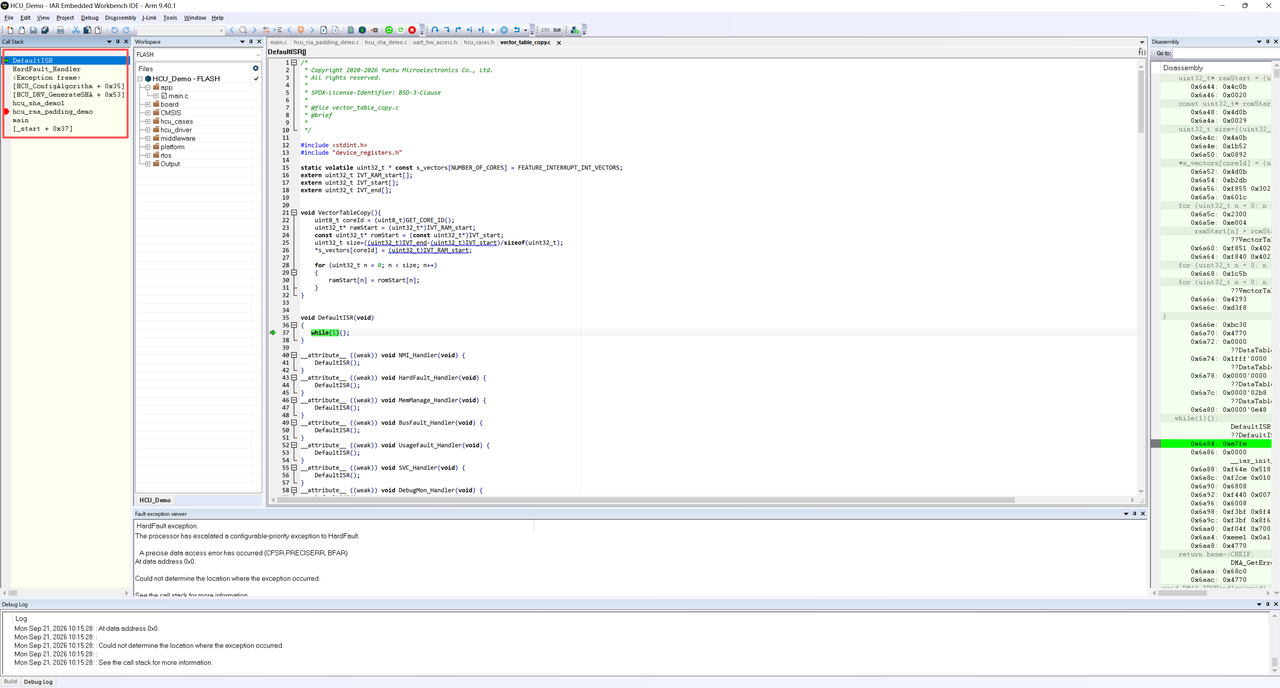Click the Open file toolbar icon
The height and width of the screenshot is (688, 1280).
pos(22,30)
